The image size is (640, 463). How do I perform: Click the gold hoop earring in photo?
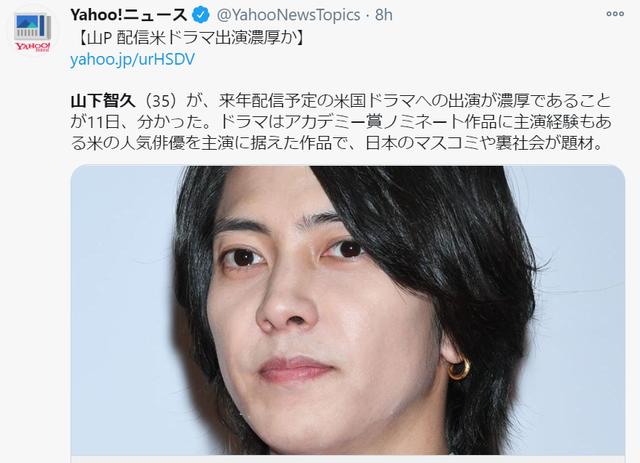click(x=459, y=369)
